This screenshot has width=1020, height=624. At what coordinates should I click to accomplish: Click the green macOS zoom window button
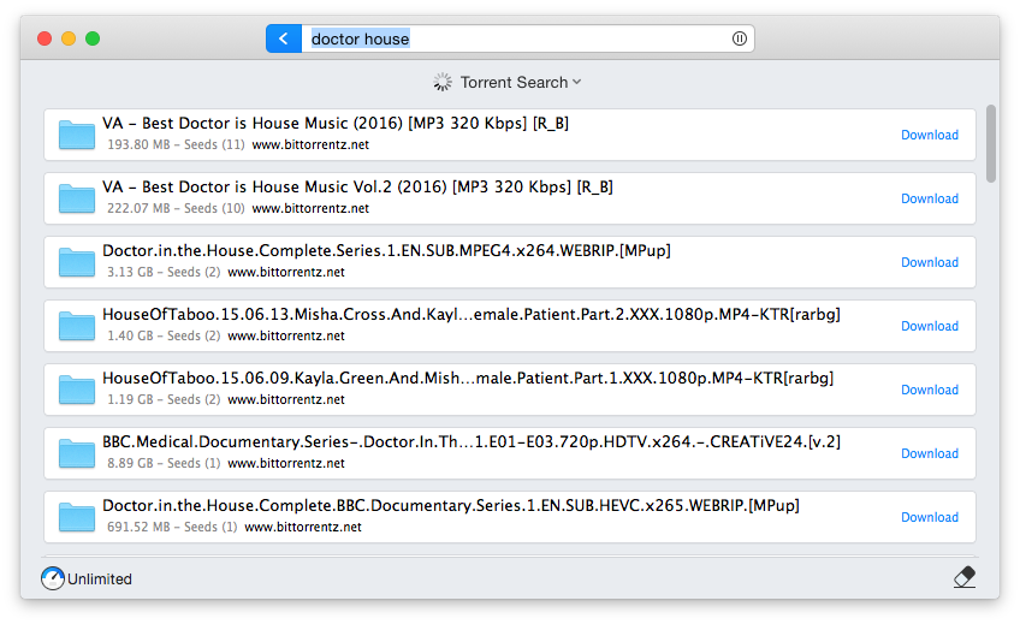(93, 39)
